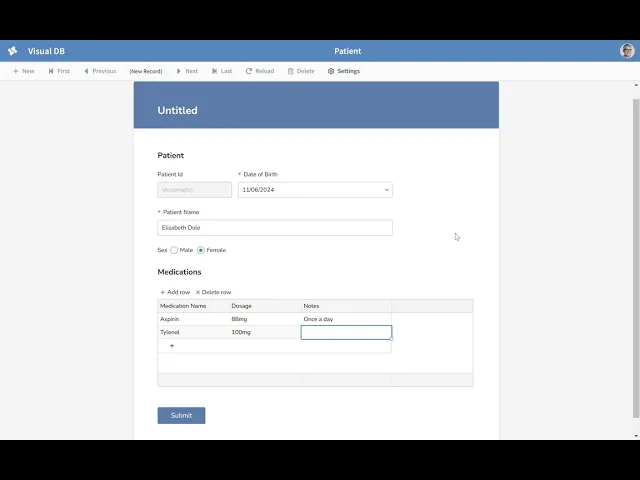Select the 'Once a day' notes cell
This screenshot has width=640, height=480.
346,319
